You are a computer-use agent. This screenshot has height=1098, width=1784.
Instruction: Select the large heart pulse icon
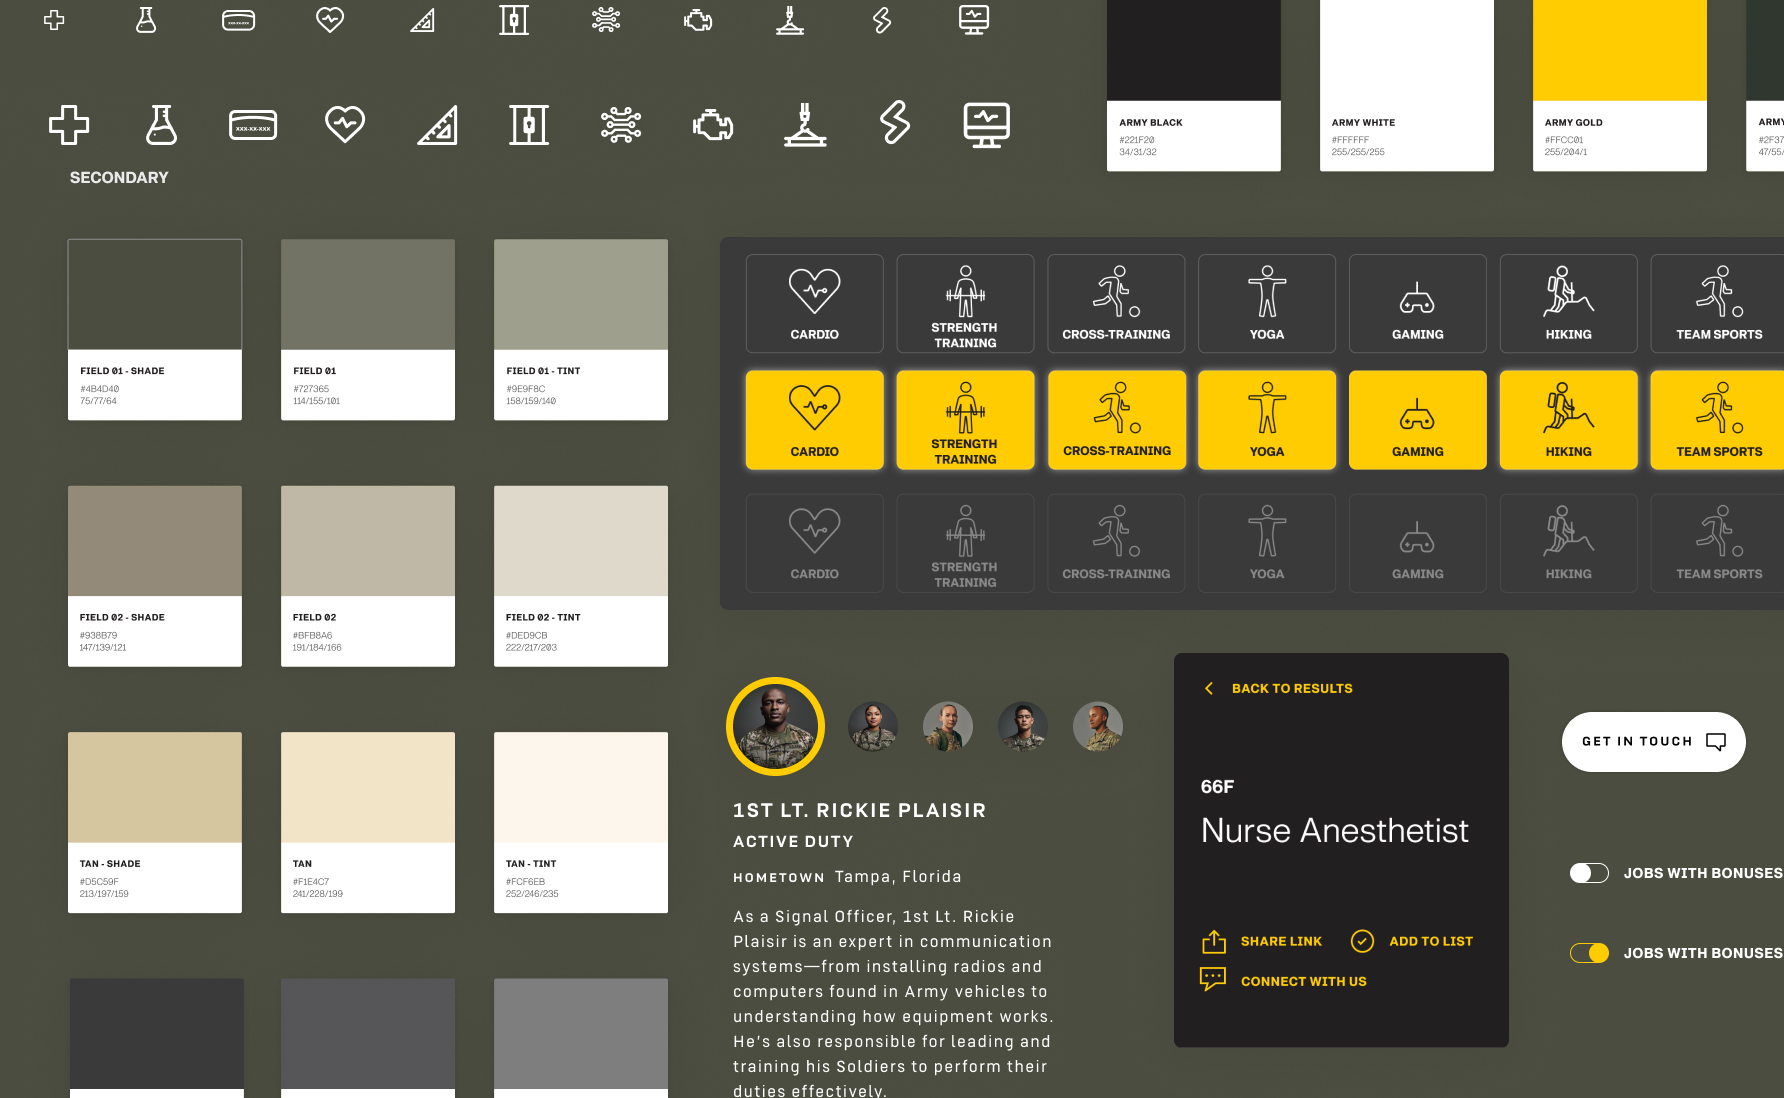coord(345,124)
